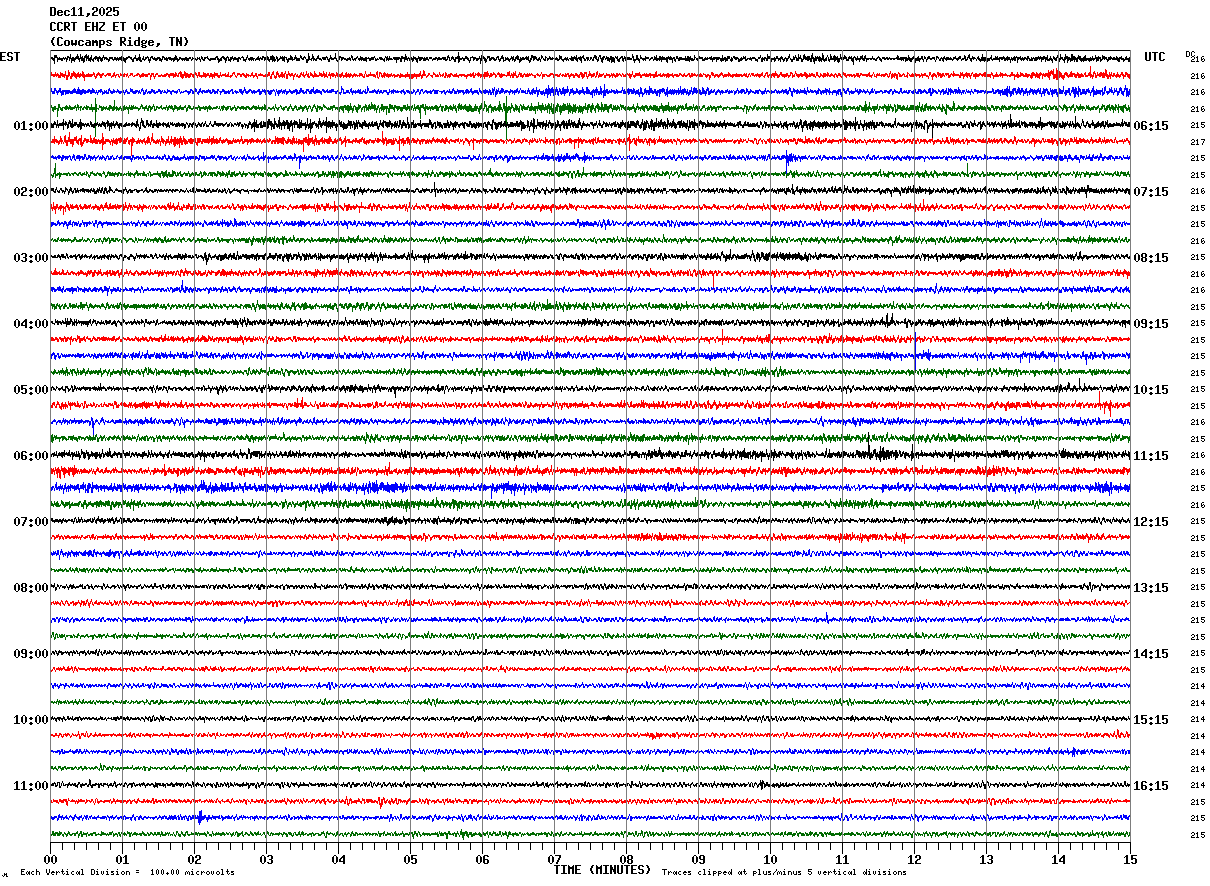
Task: Click minute 07 on the bottom axis
Action: click(554, 859)
